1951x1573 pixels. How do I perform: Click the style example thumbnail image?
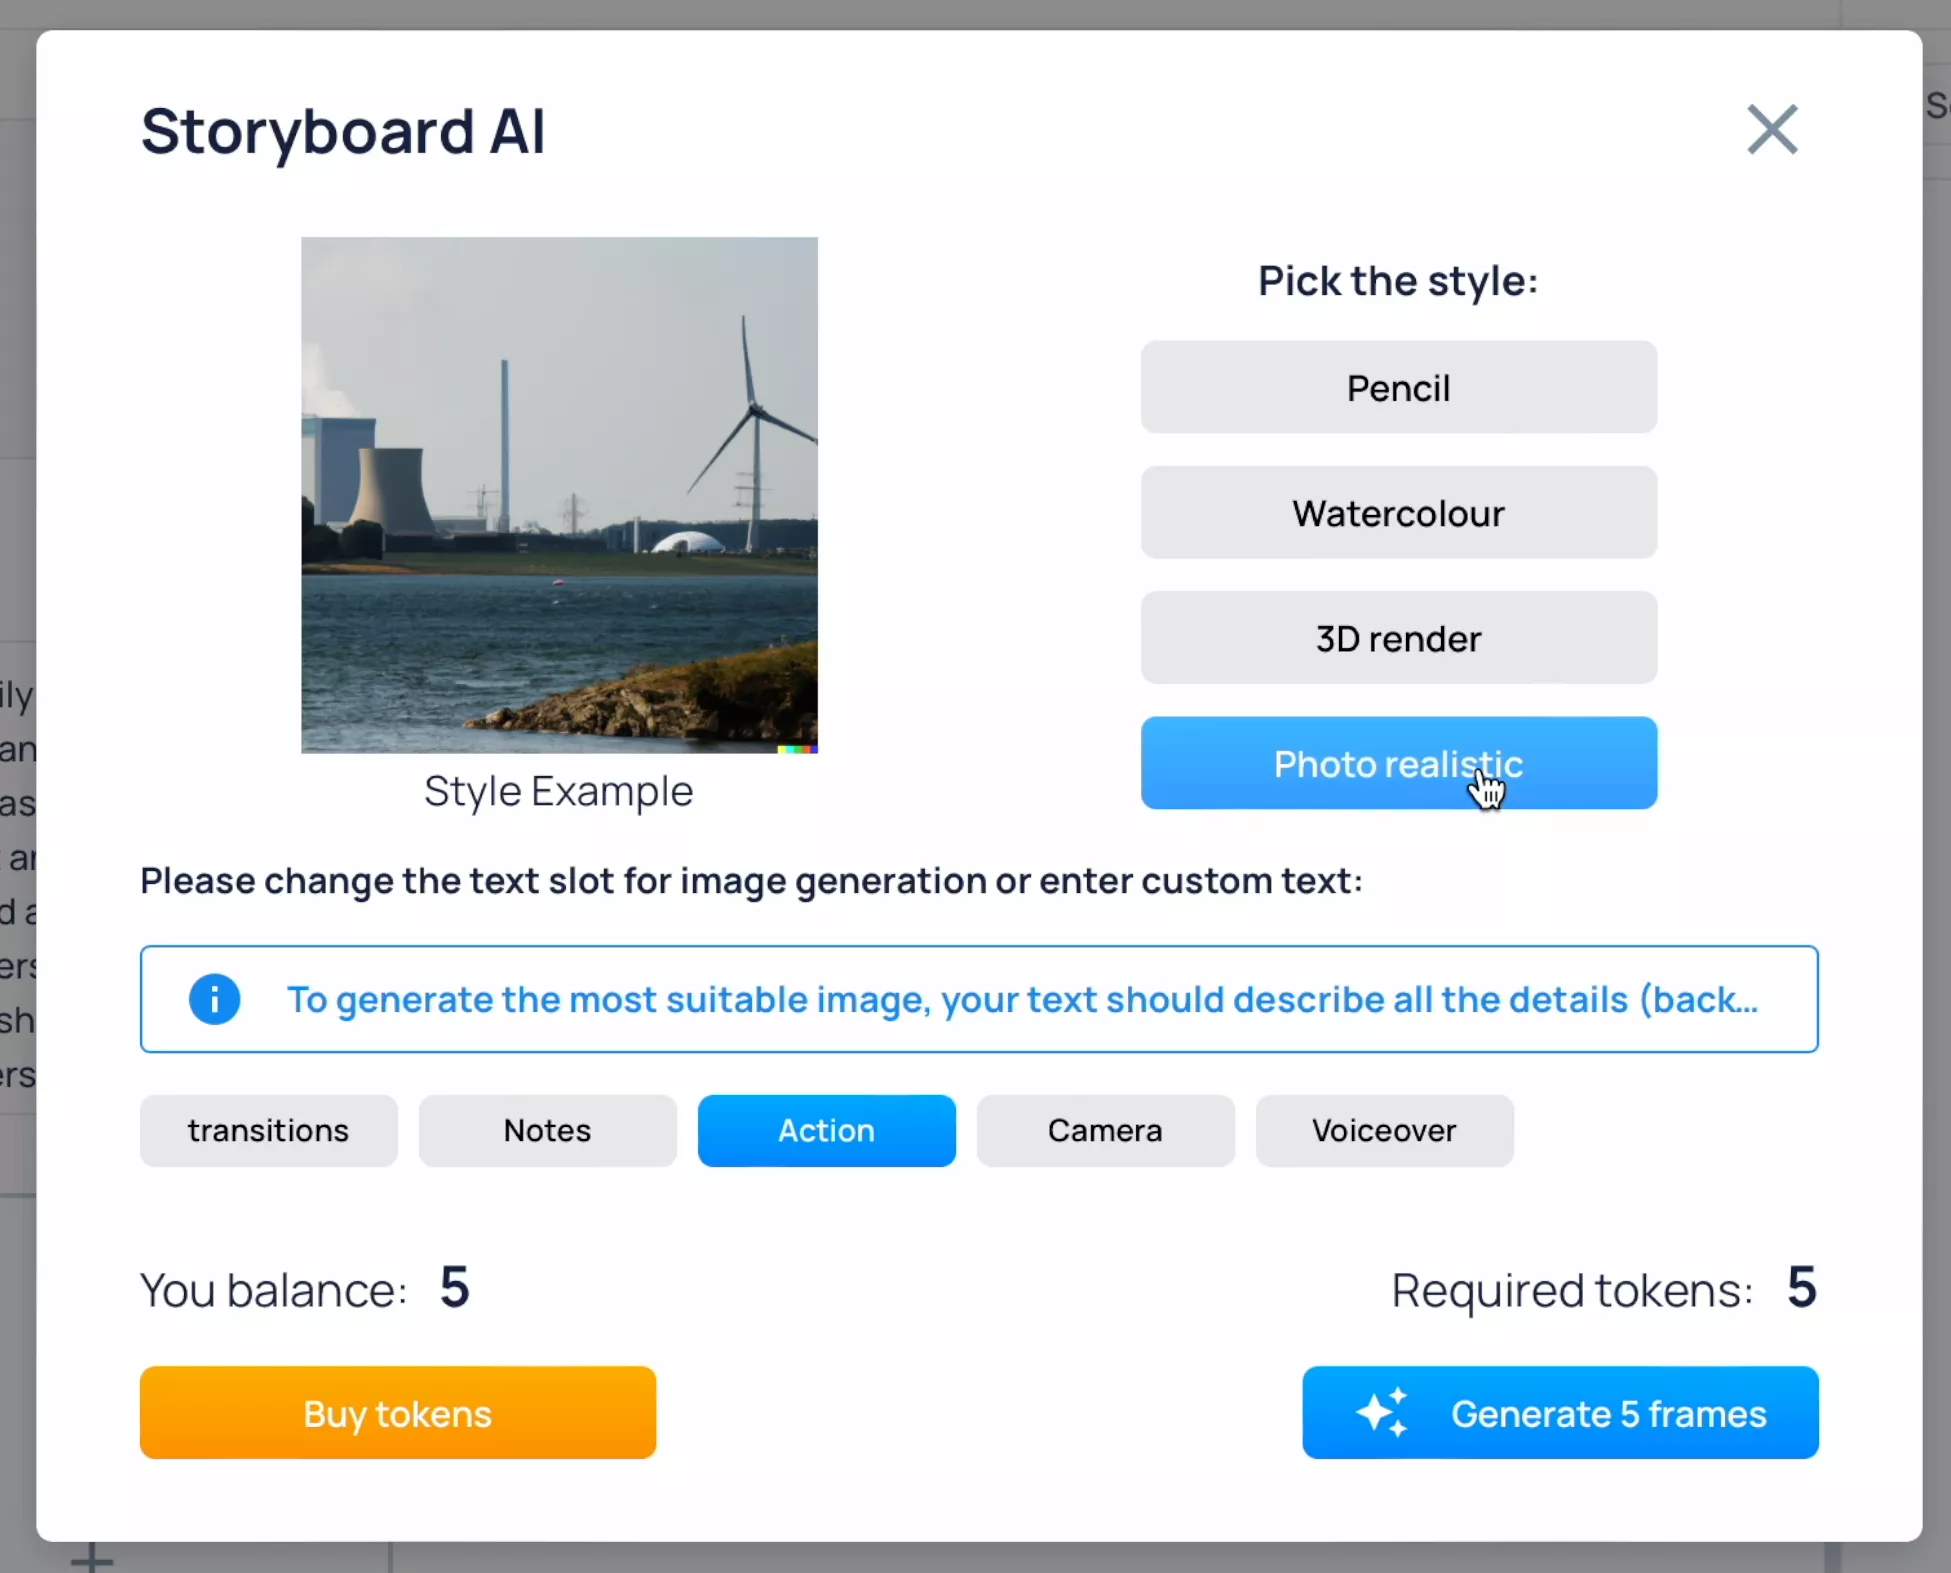point(558,493)
